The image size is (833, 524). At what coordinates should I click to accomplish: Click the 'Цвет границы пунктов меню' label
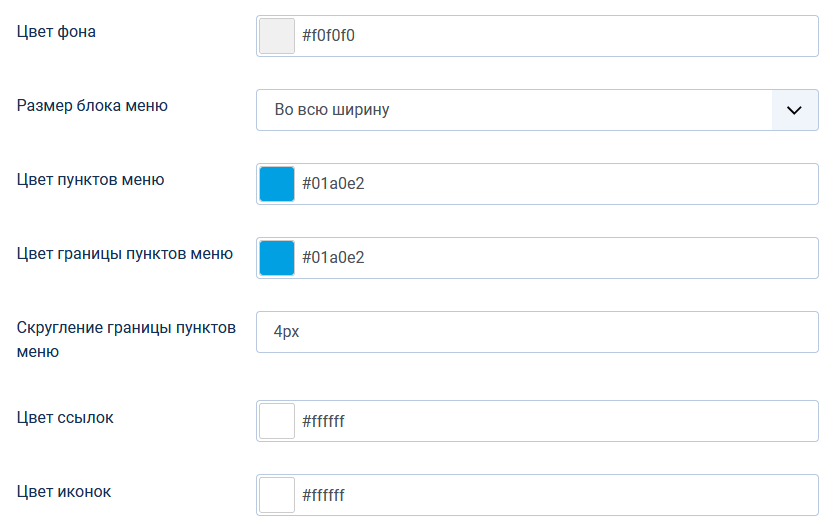125,254
